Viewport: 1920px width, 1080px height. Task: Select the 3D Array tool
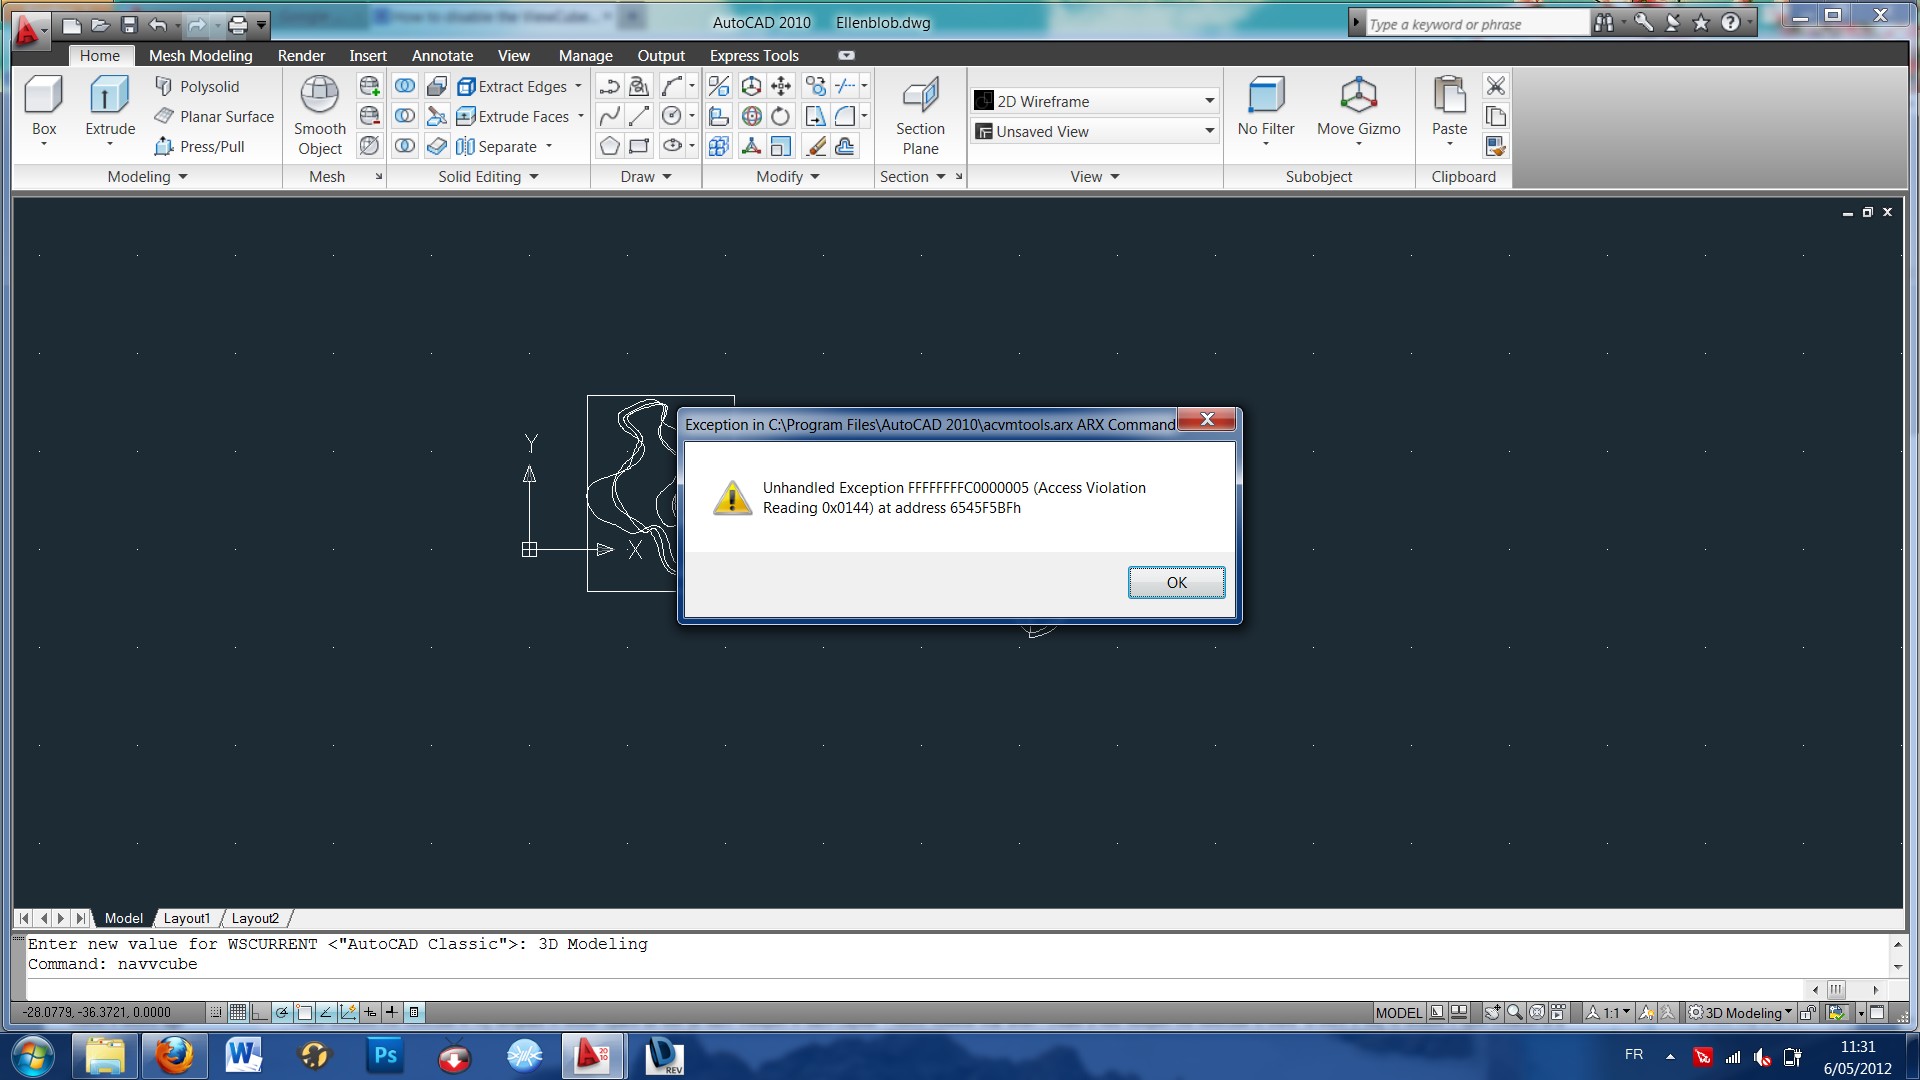click(x=719, y=146)
